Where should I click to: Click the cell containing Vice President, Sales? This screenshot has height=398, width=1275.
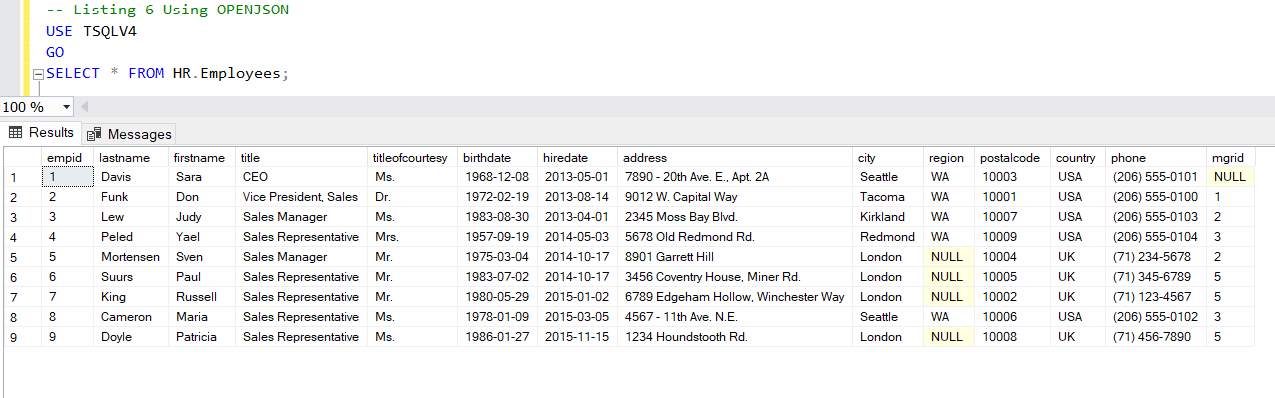(301, 197)
